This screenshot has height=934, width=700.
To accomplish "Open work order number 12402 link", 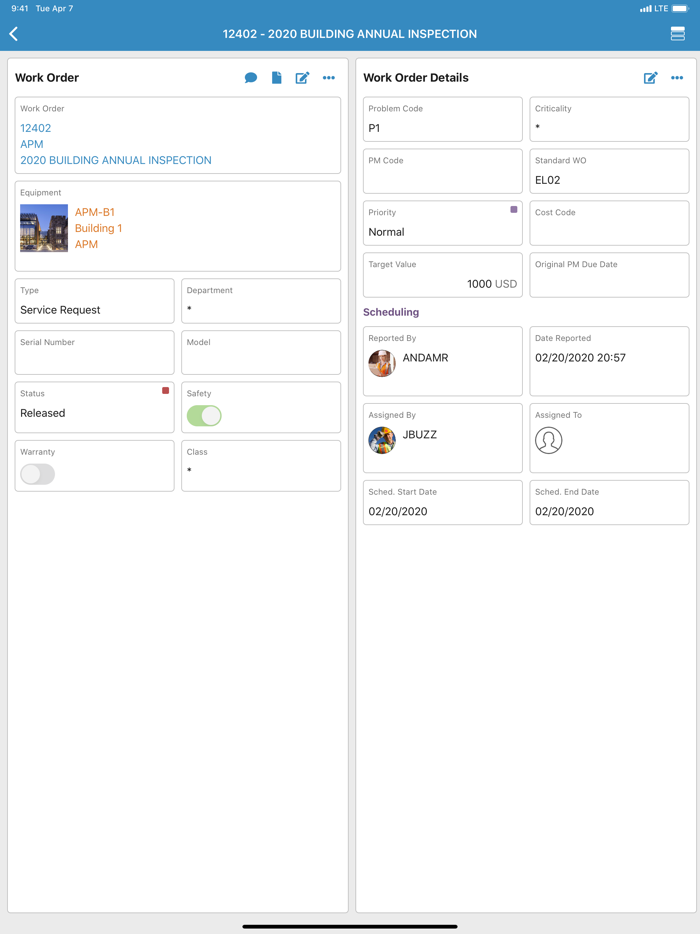I will pos(36,128).
